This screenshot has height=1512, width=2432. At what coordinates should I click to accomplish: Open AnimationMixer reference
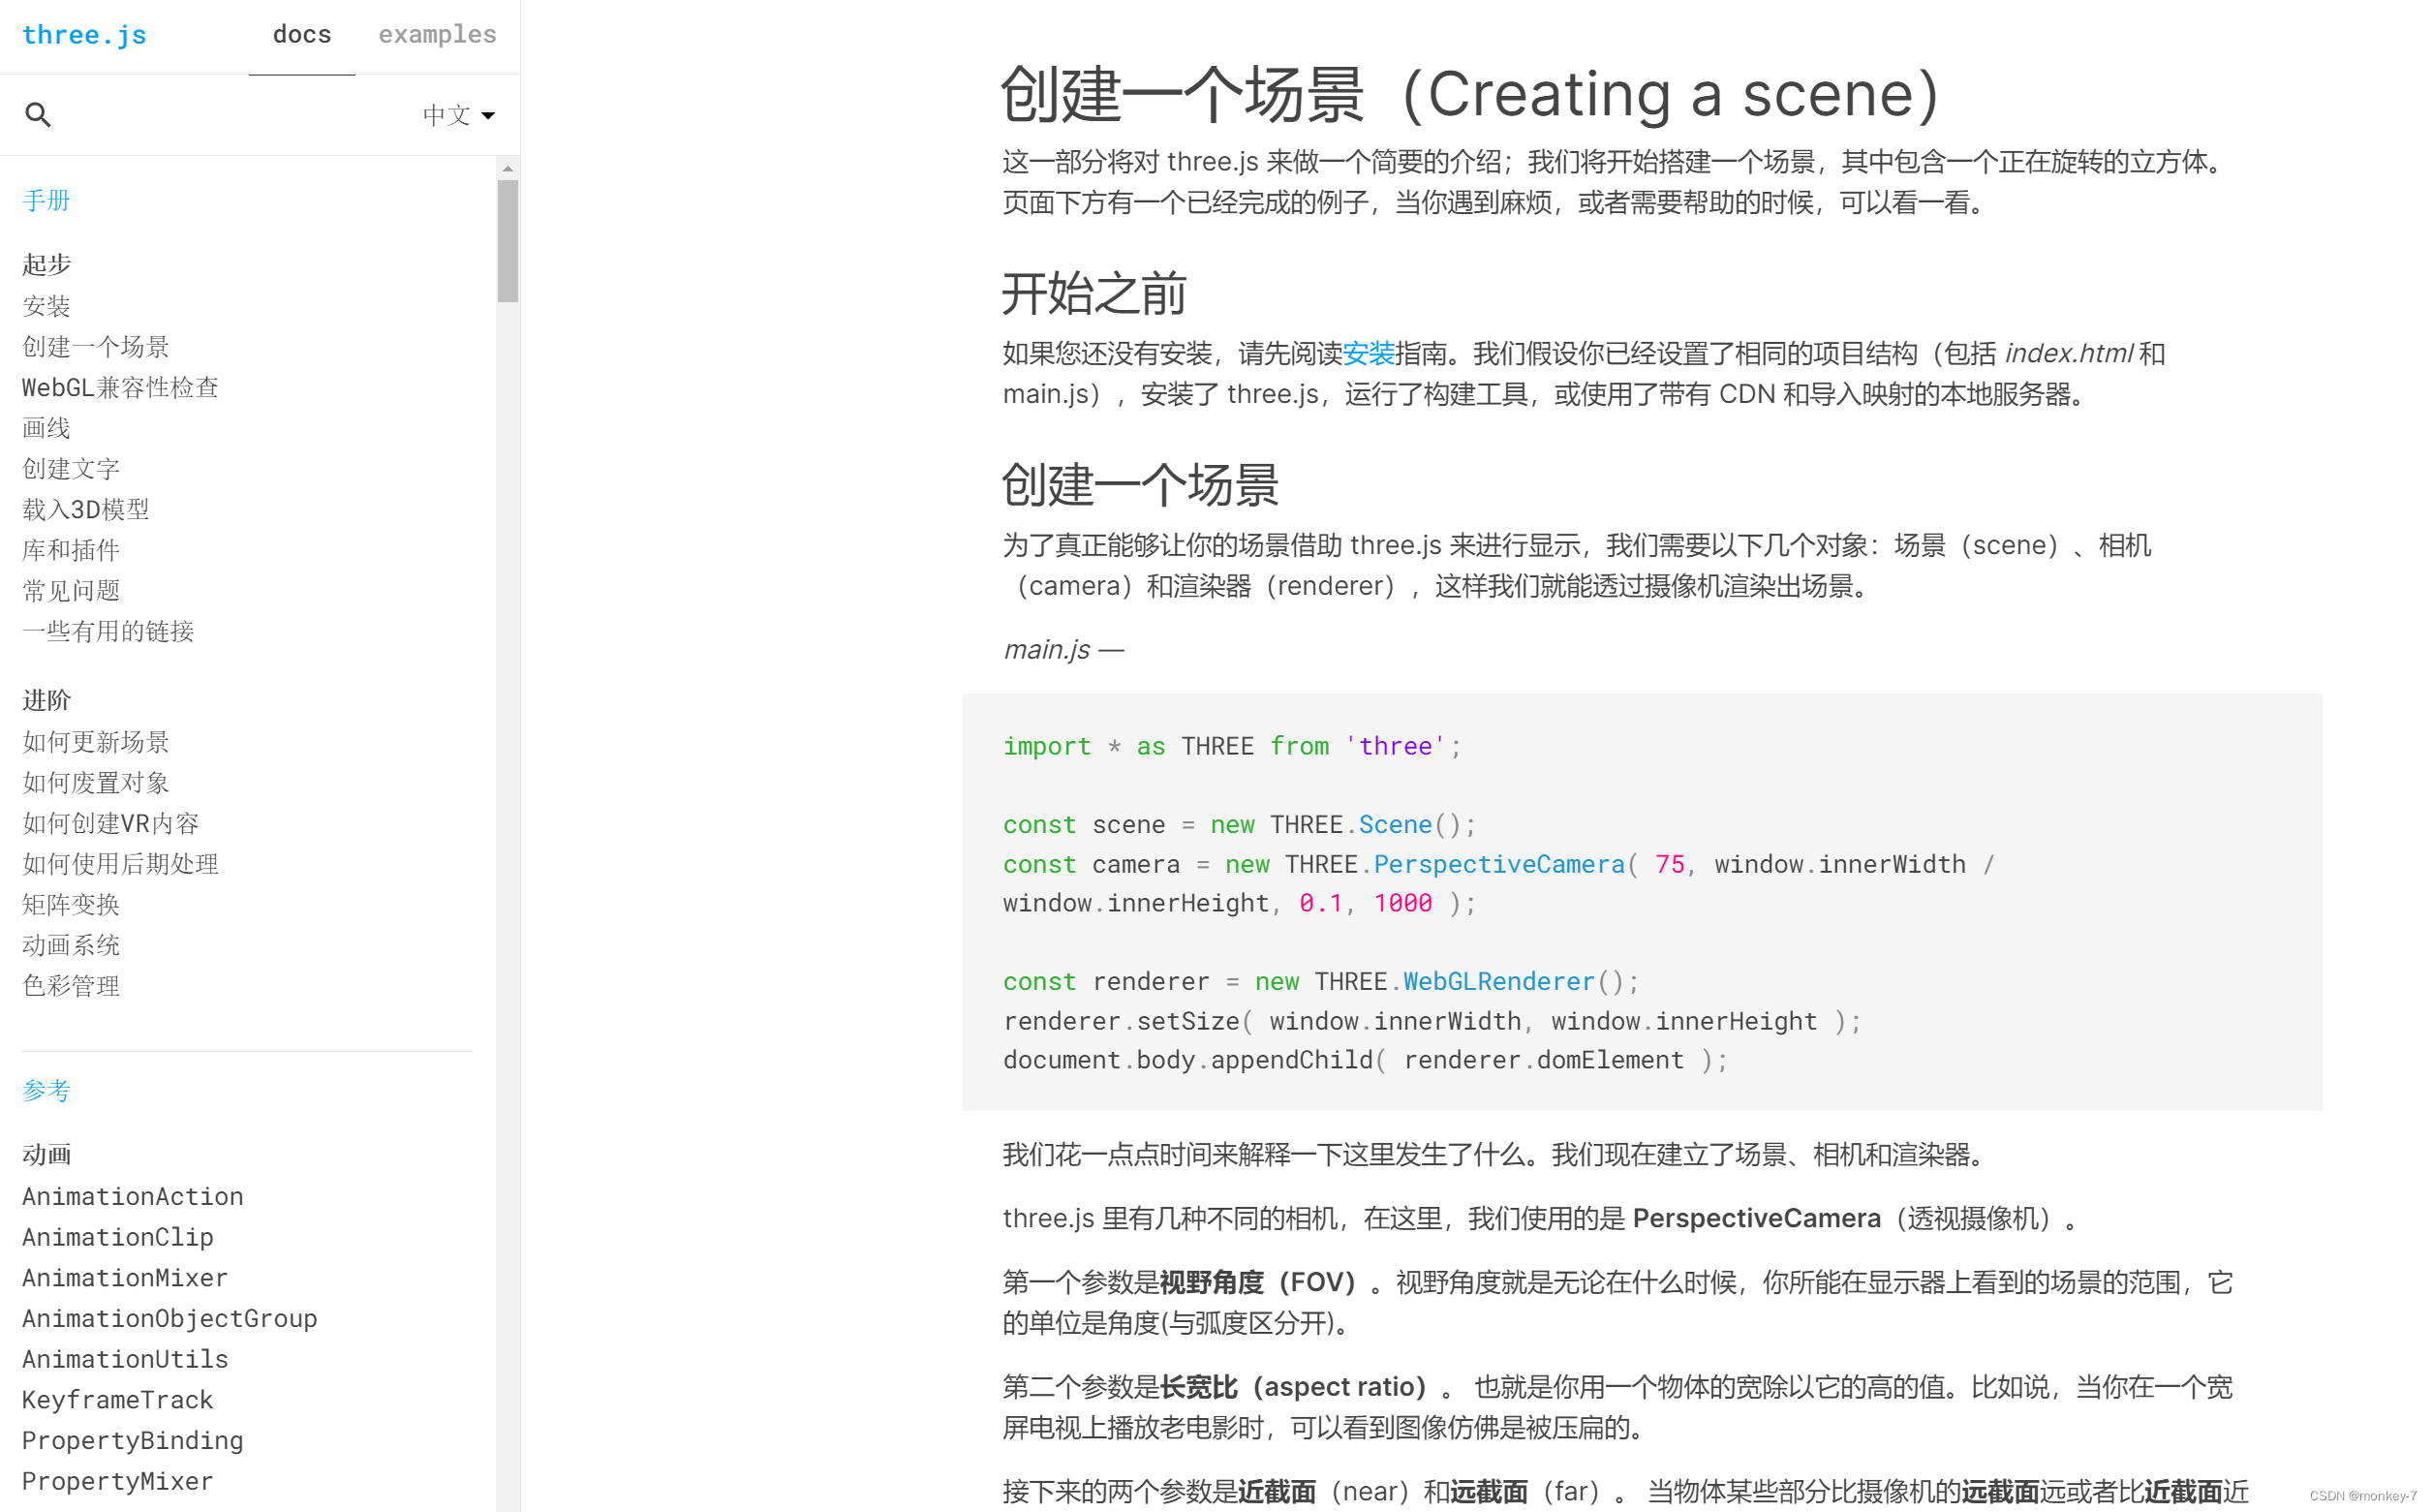coord(125,1278)
